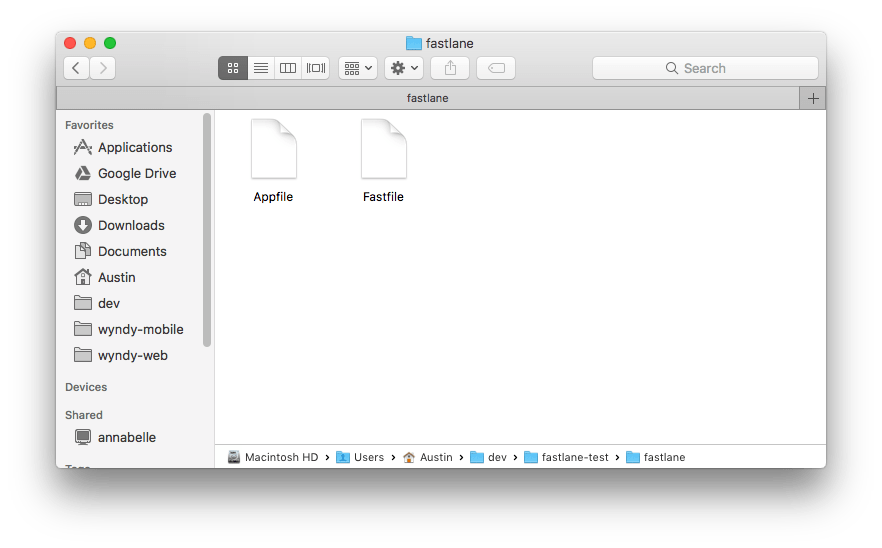Open the arrange items dropdown

(x=357, y=68)
